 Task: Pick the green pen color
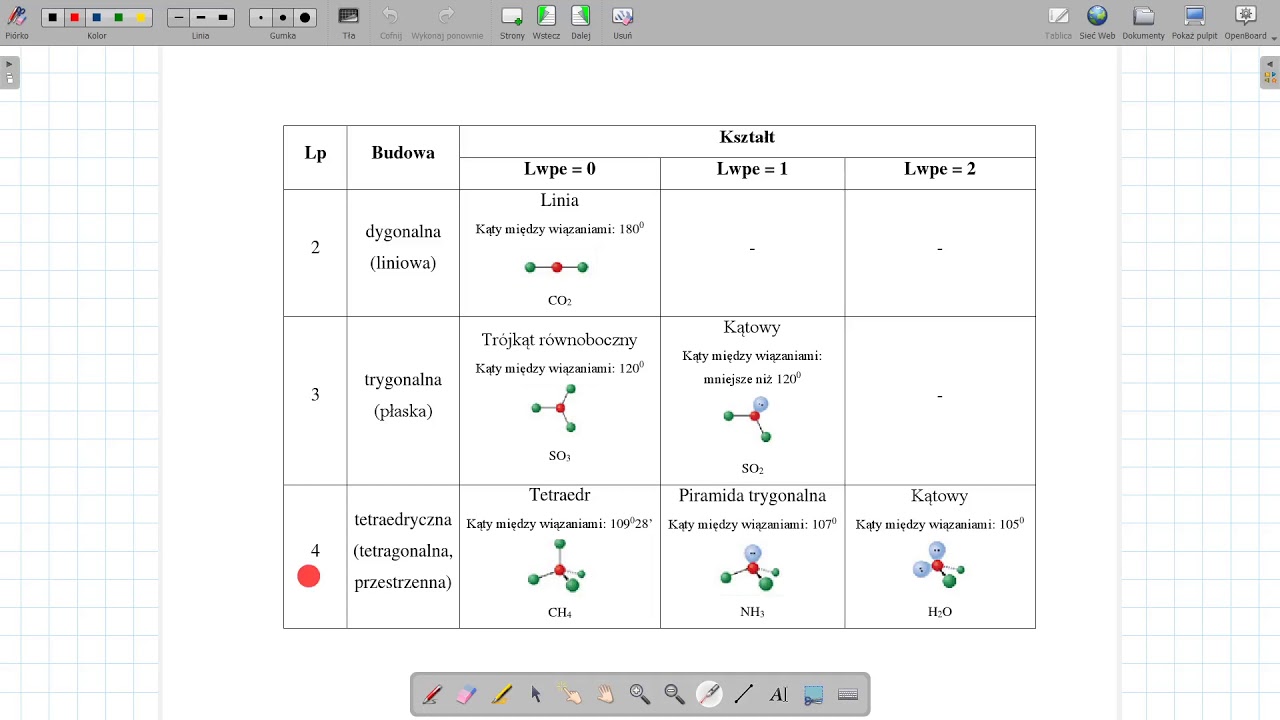(118, 17)
